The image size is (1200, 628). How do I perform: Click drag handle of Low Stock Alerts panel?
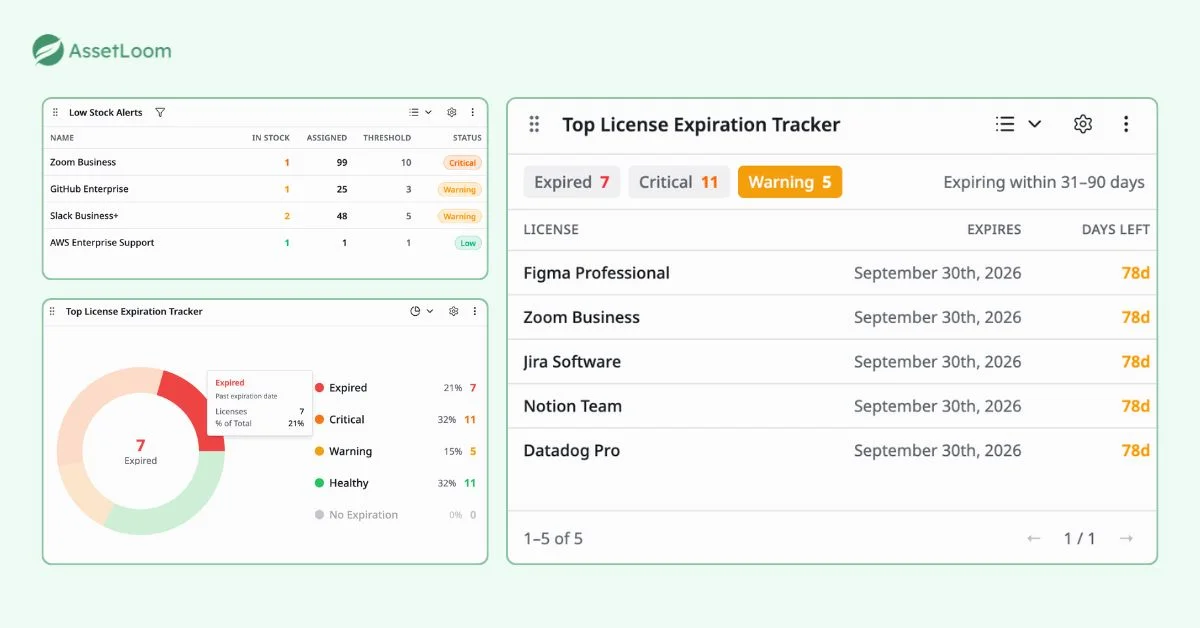pos(55,113)
